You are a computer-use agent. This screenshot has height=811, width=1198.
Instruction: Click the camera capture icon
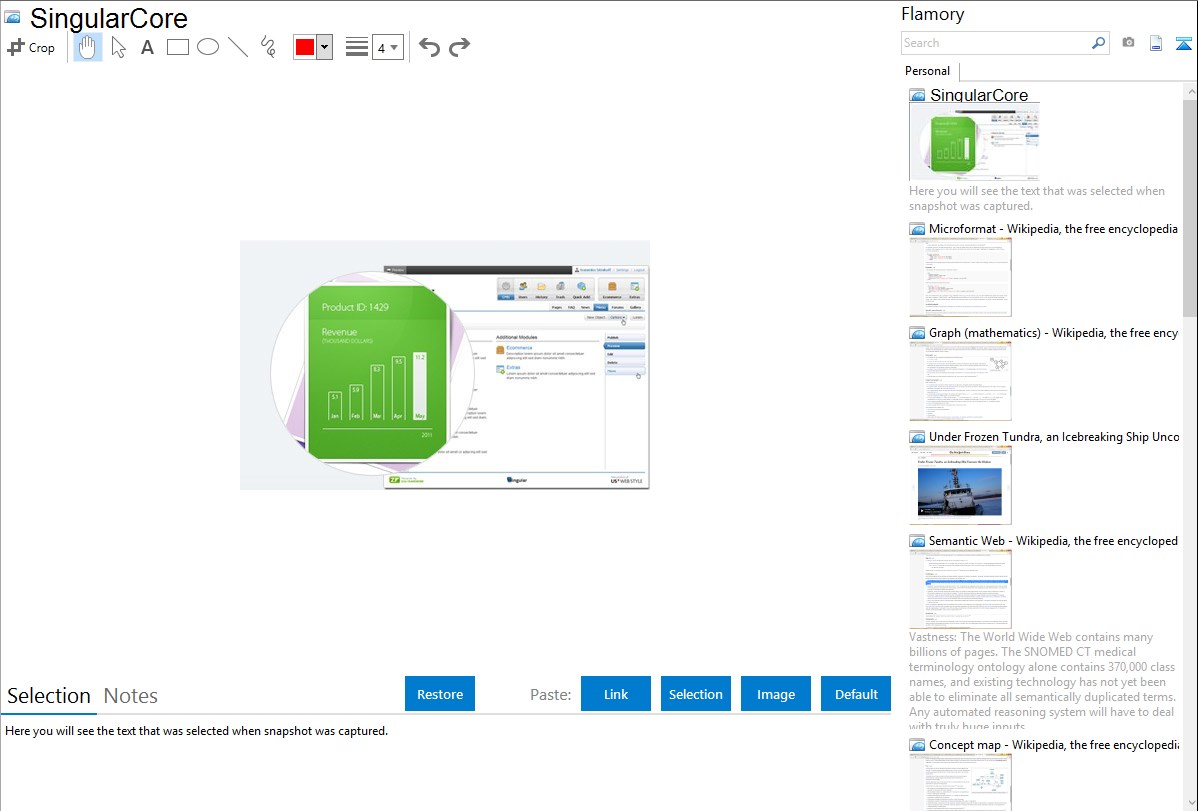pyautogui.click(x=1128, y=43)
